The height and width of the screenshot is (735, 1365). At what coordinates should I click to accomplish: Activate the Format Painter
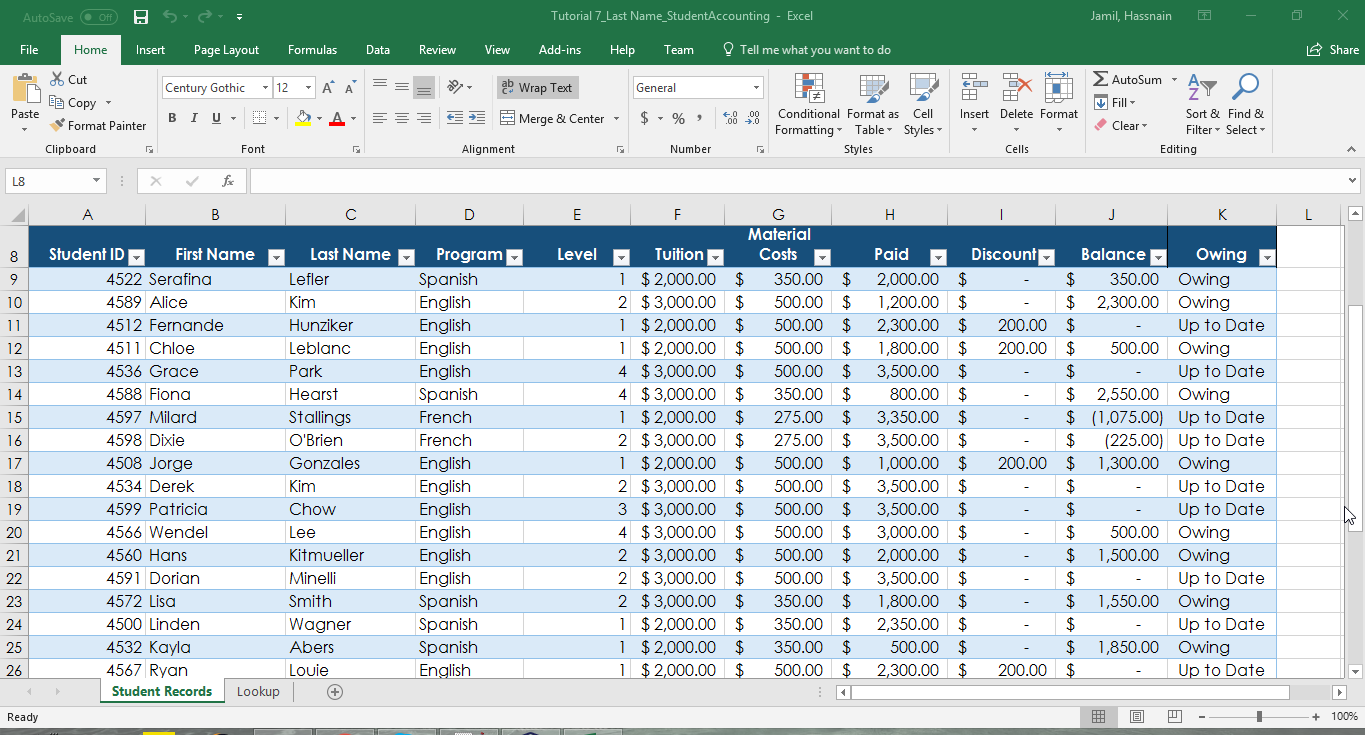pos(97,125)
